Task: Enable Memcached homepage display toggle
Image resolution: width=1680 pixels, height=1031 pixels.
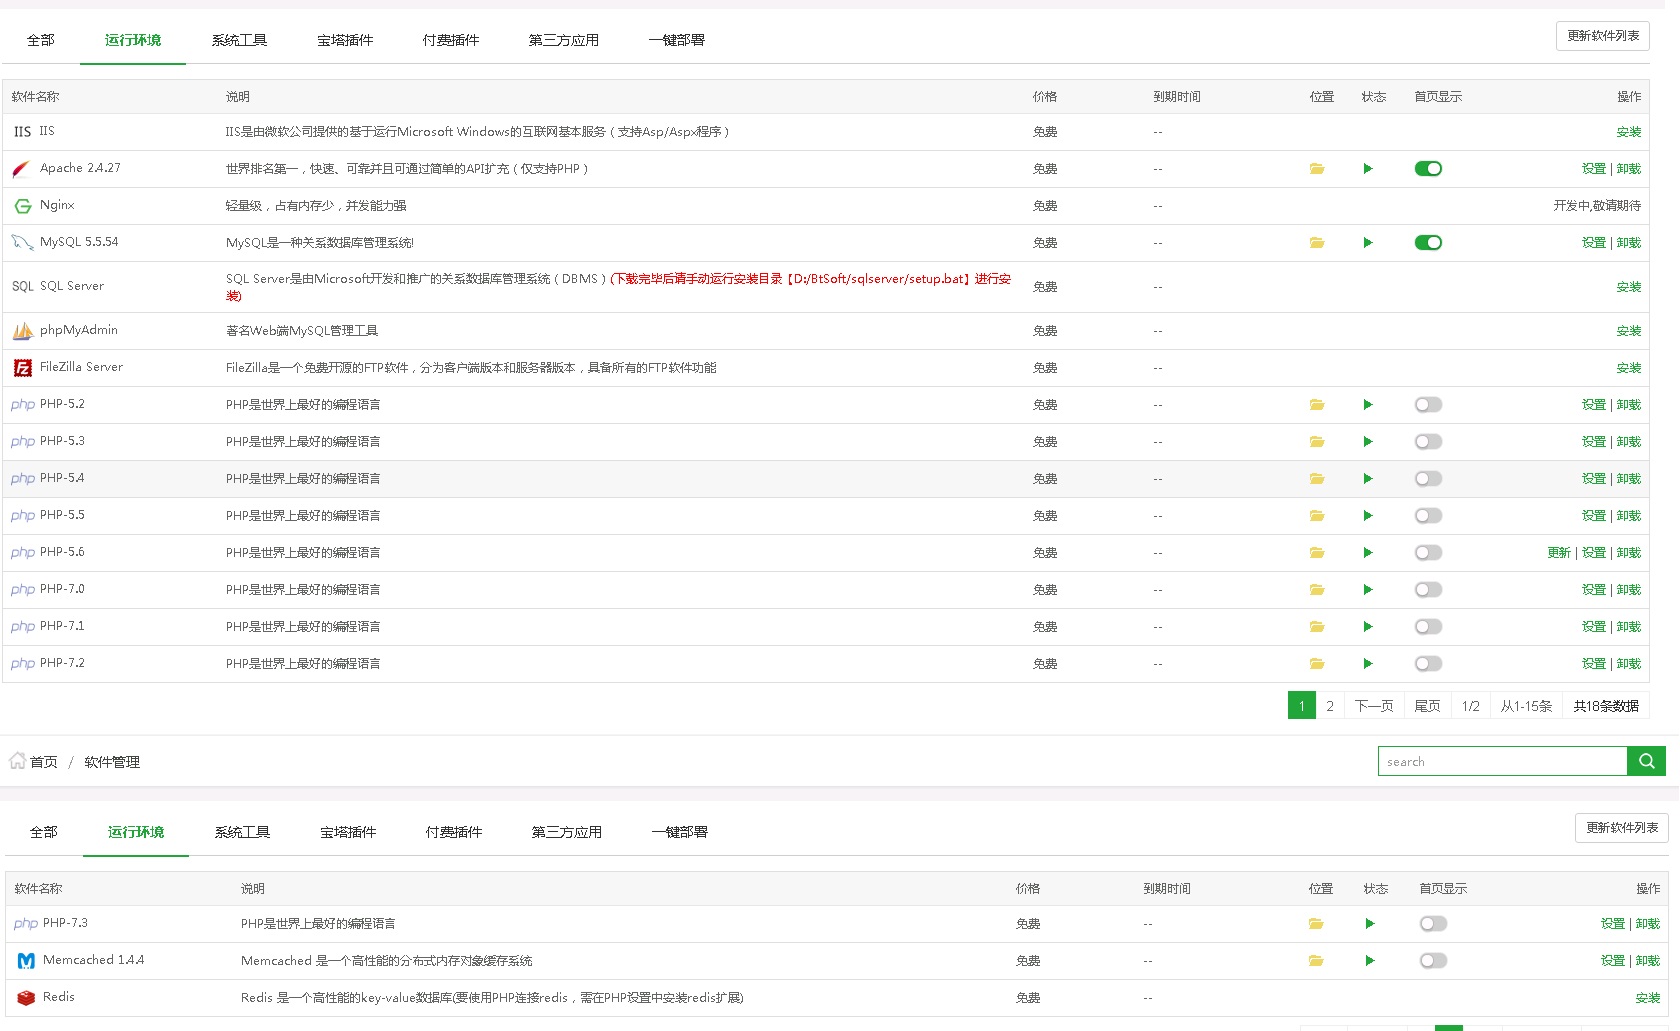Action: (1433, 961)
